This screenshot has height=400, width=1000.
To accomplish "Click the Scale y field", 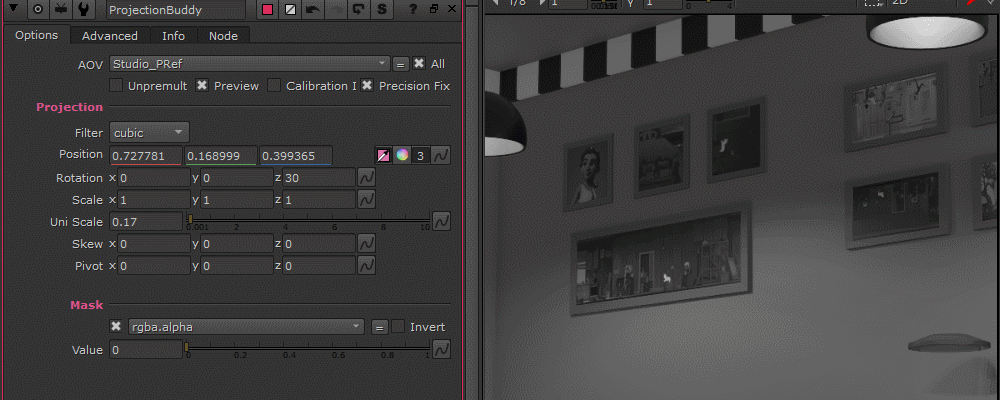I will click(x=237, y=200).
